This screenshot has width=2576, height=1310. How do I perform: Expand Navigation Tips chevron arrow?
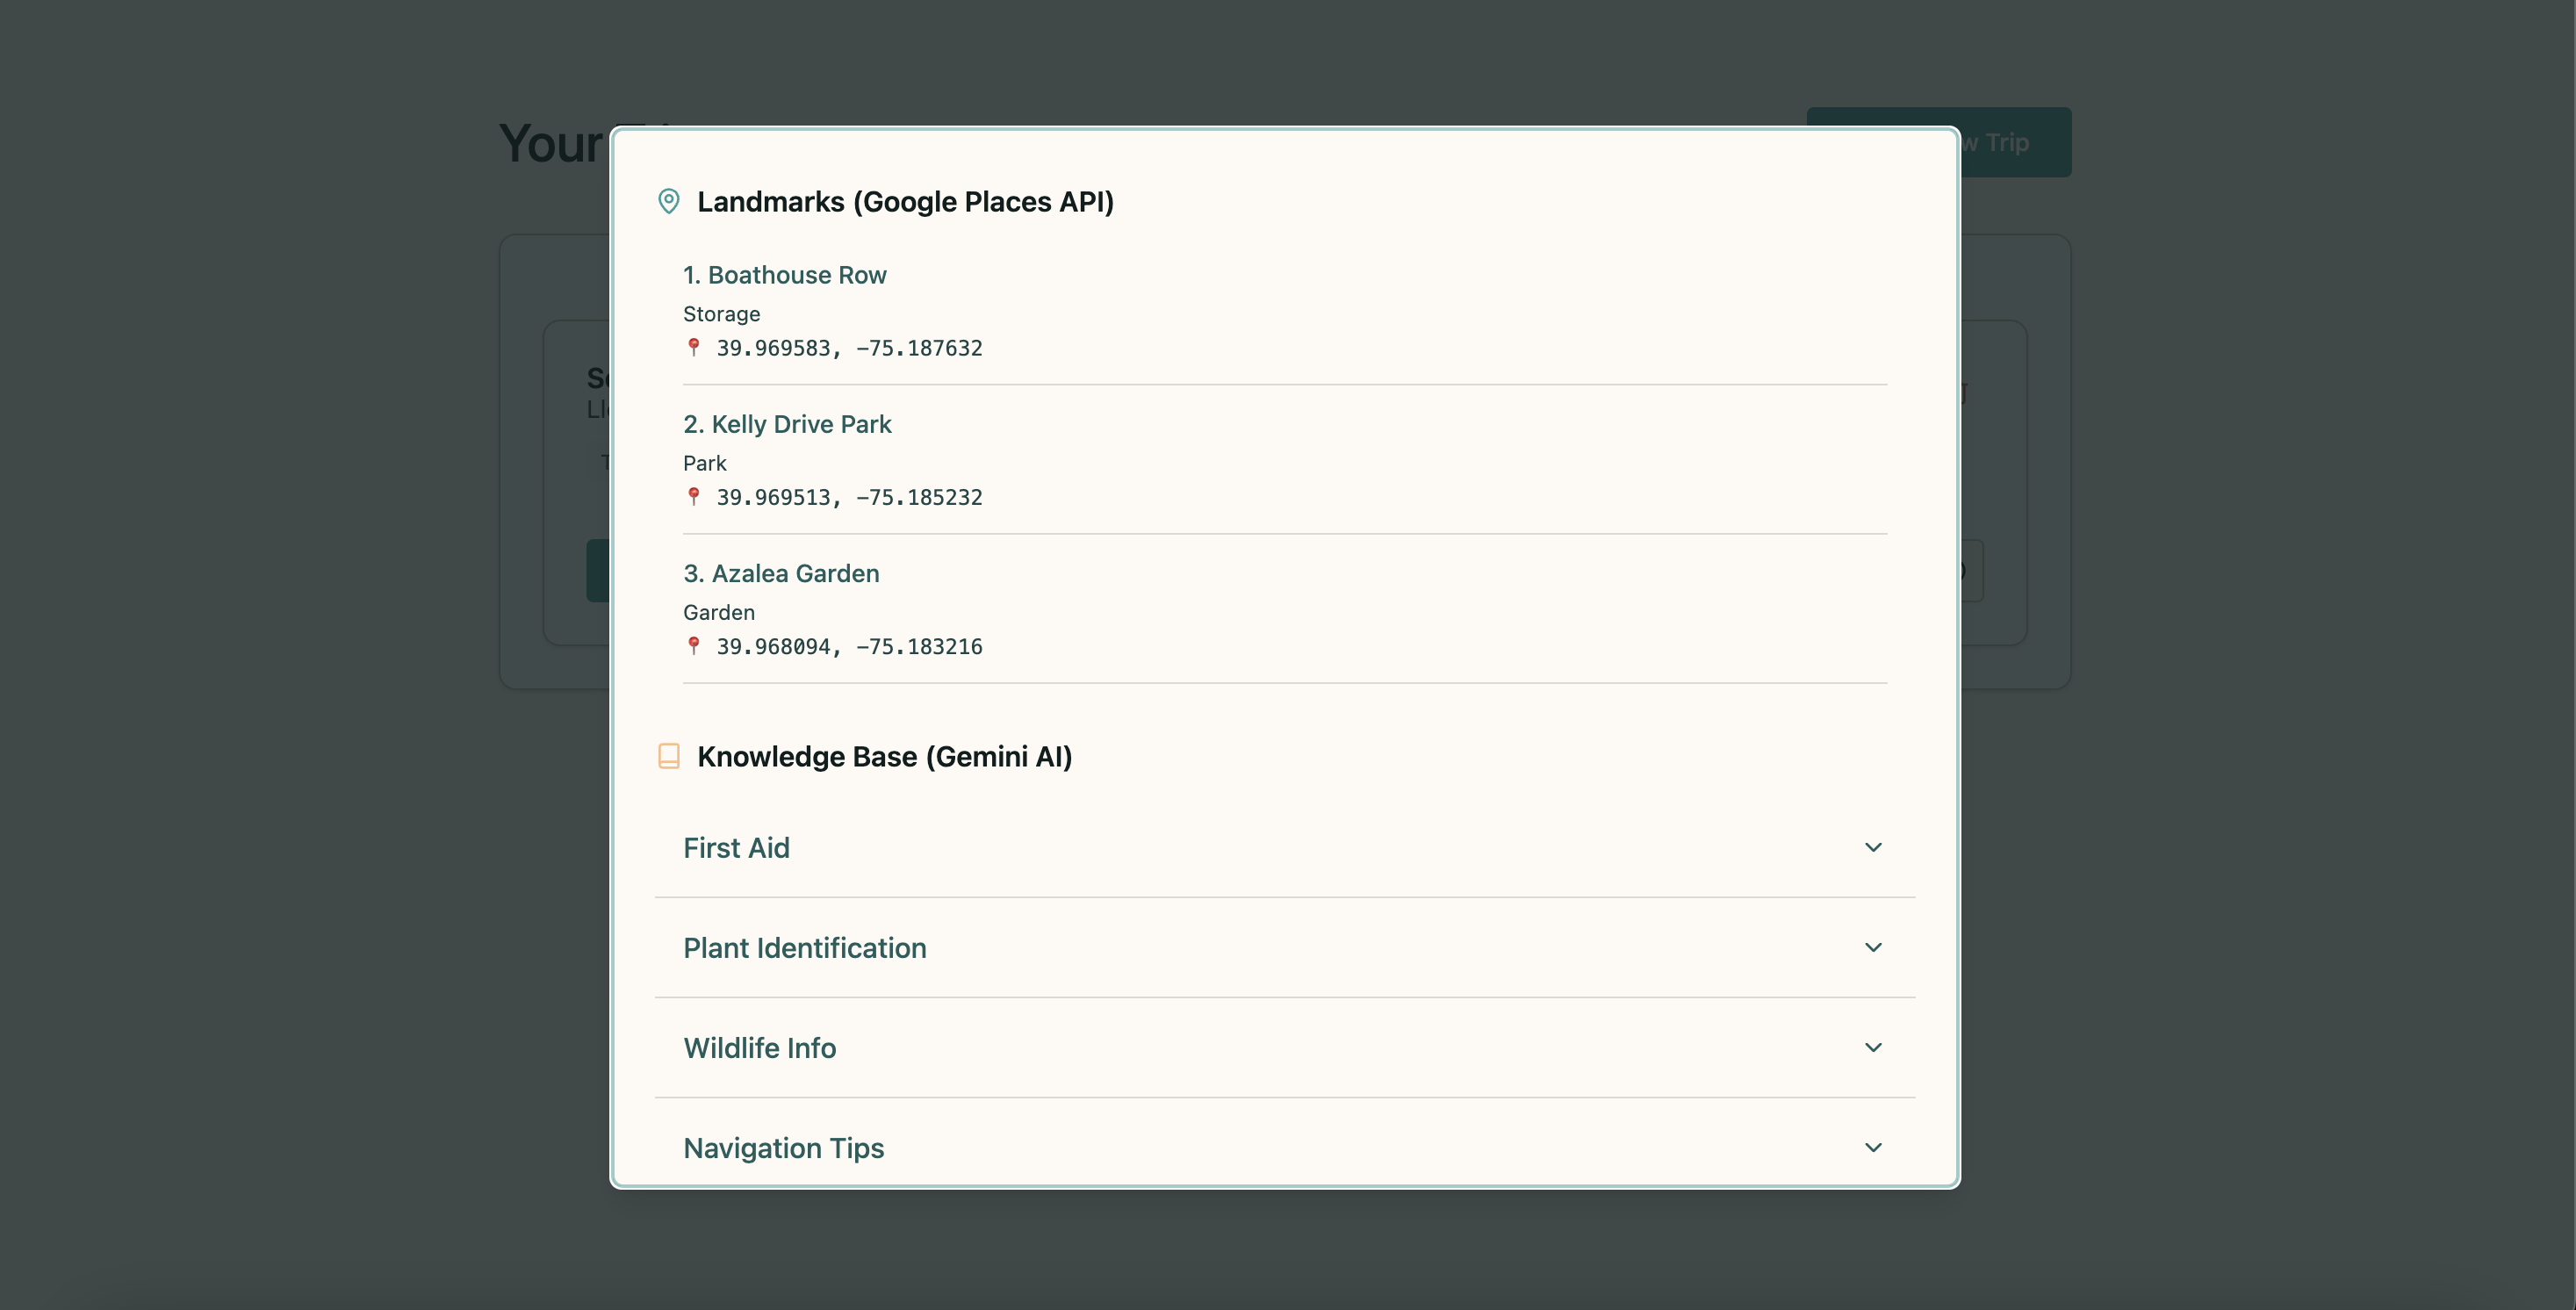(1873, 1147)
